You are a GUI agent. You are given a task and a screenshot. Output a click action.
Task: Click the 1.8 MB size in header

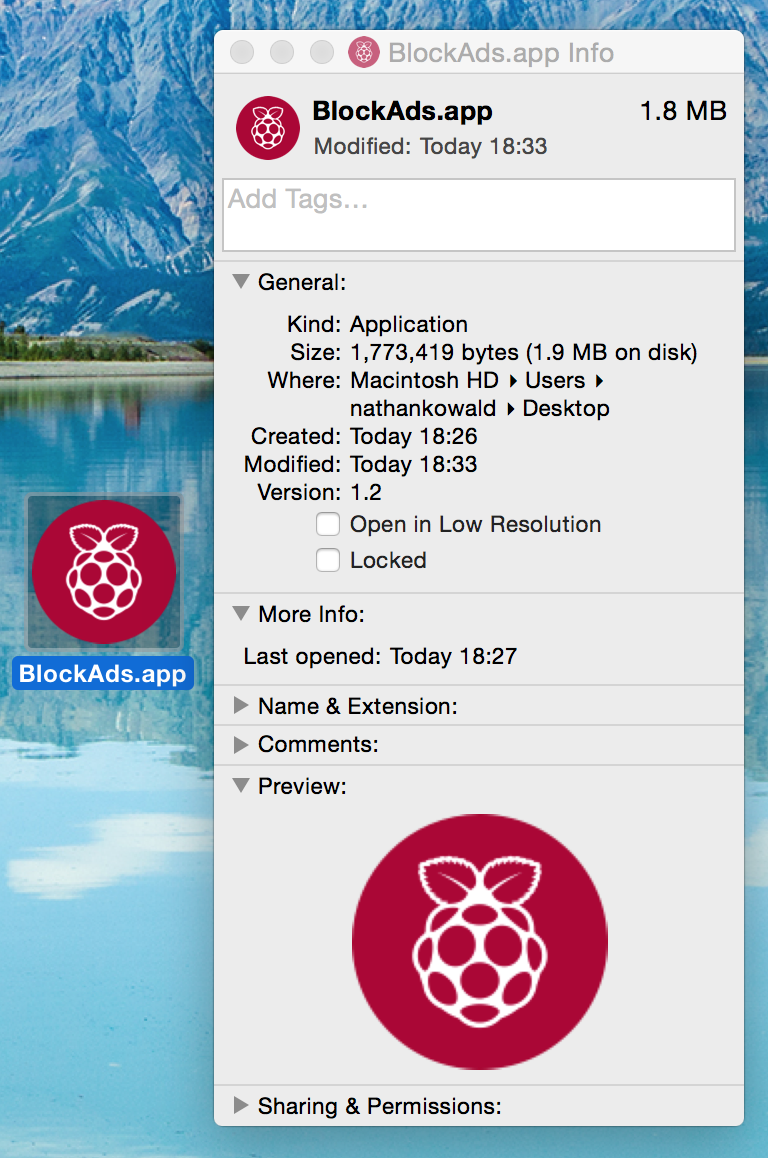tap(683, 111)
